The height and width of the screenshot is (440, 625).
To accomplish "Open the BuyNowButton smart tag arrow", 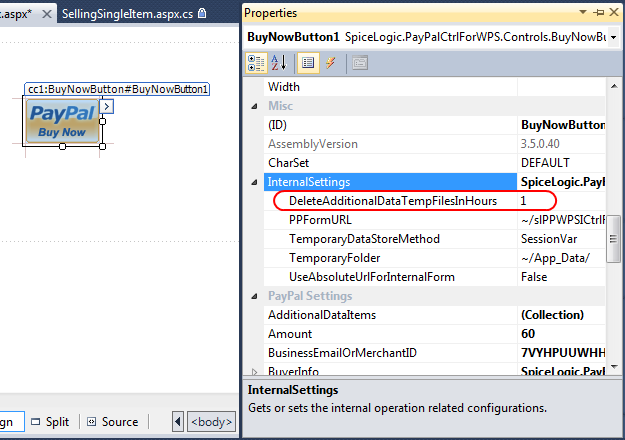I will click(x=108, y=106).
